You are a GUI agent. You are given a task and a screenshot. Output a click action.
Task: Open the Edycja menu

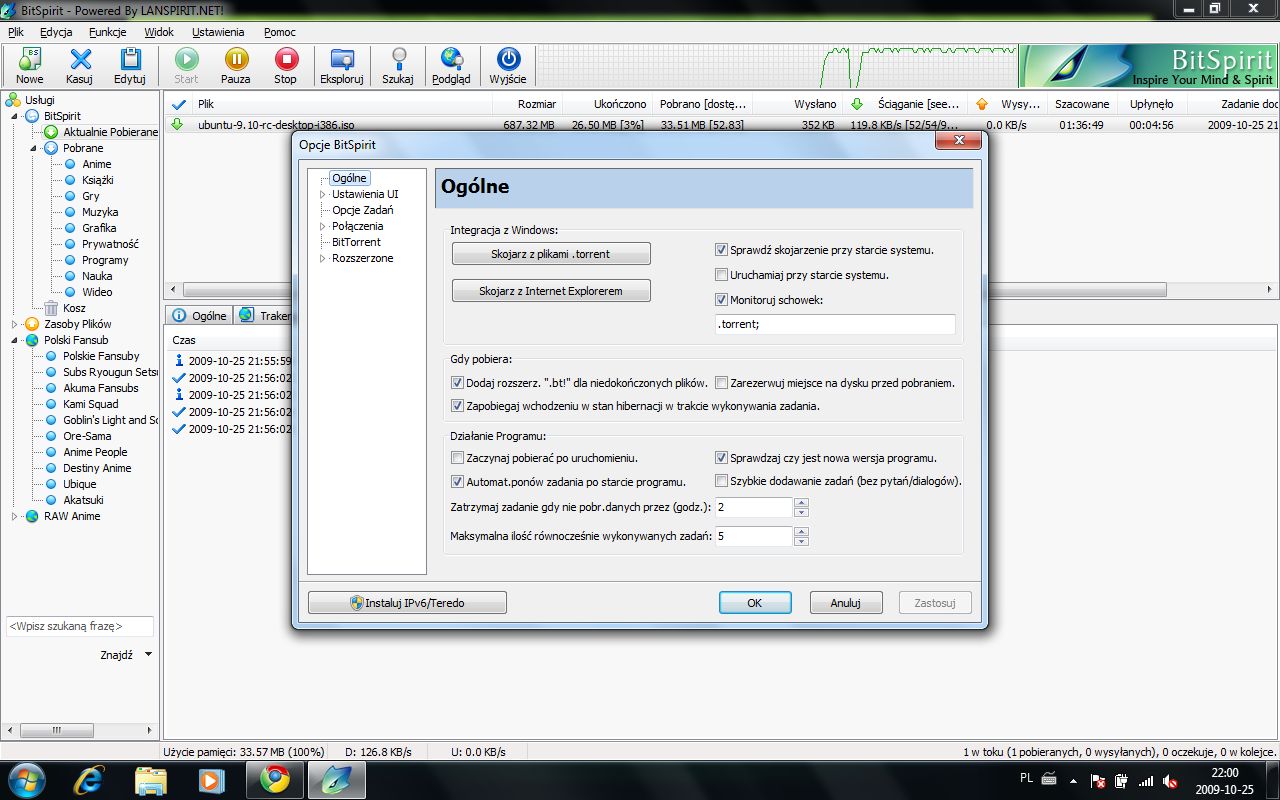(56, 32)
